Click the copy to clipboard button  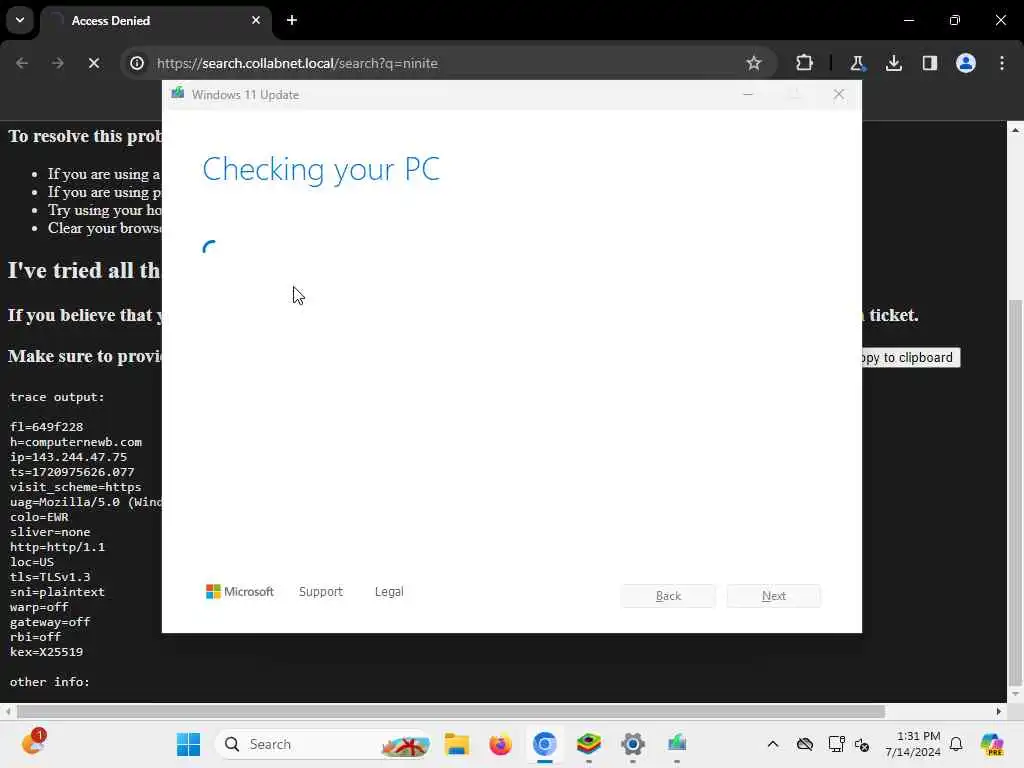[911, 358]
